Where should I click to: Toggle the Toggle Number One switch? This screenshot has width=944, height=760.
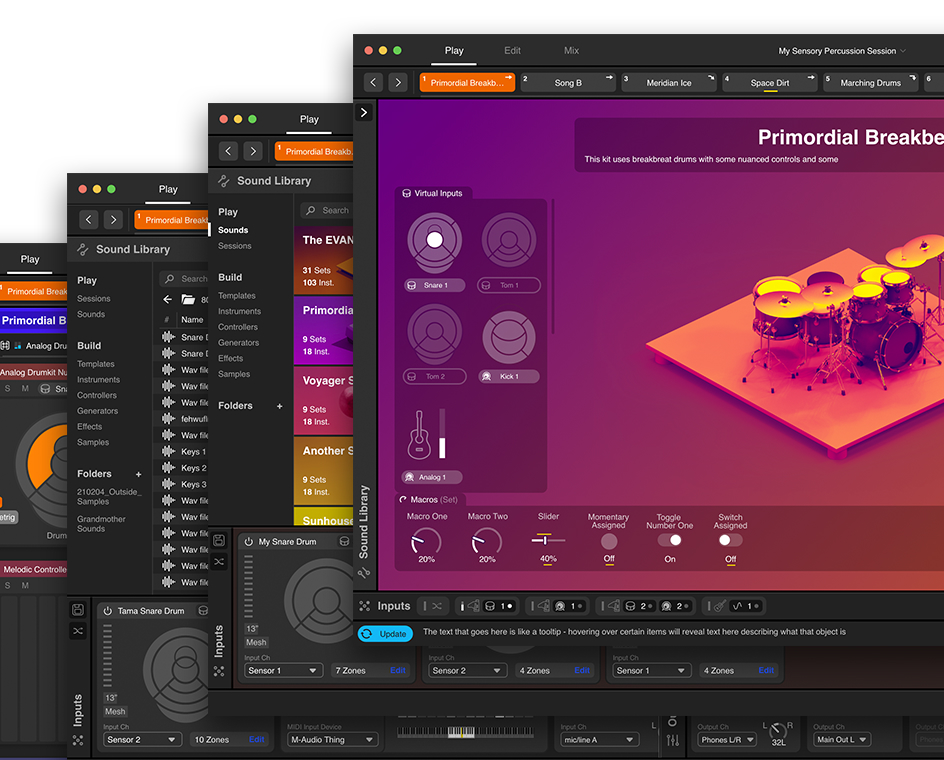[x=669, y=540]
